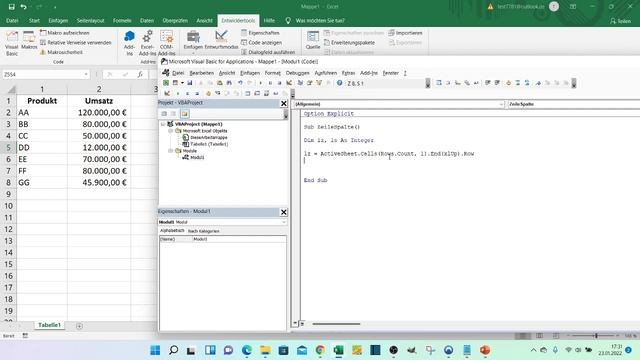The width and height of the screenshot is (640, 360).
Task: Click Dialogfeld ausführen
Action: click(268, 52)
